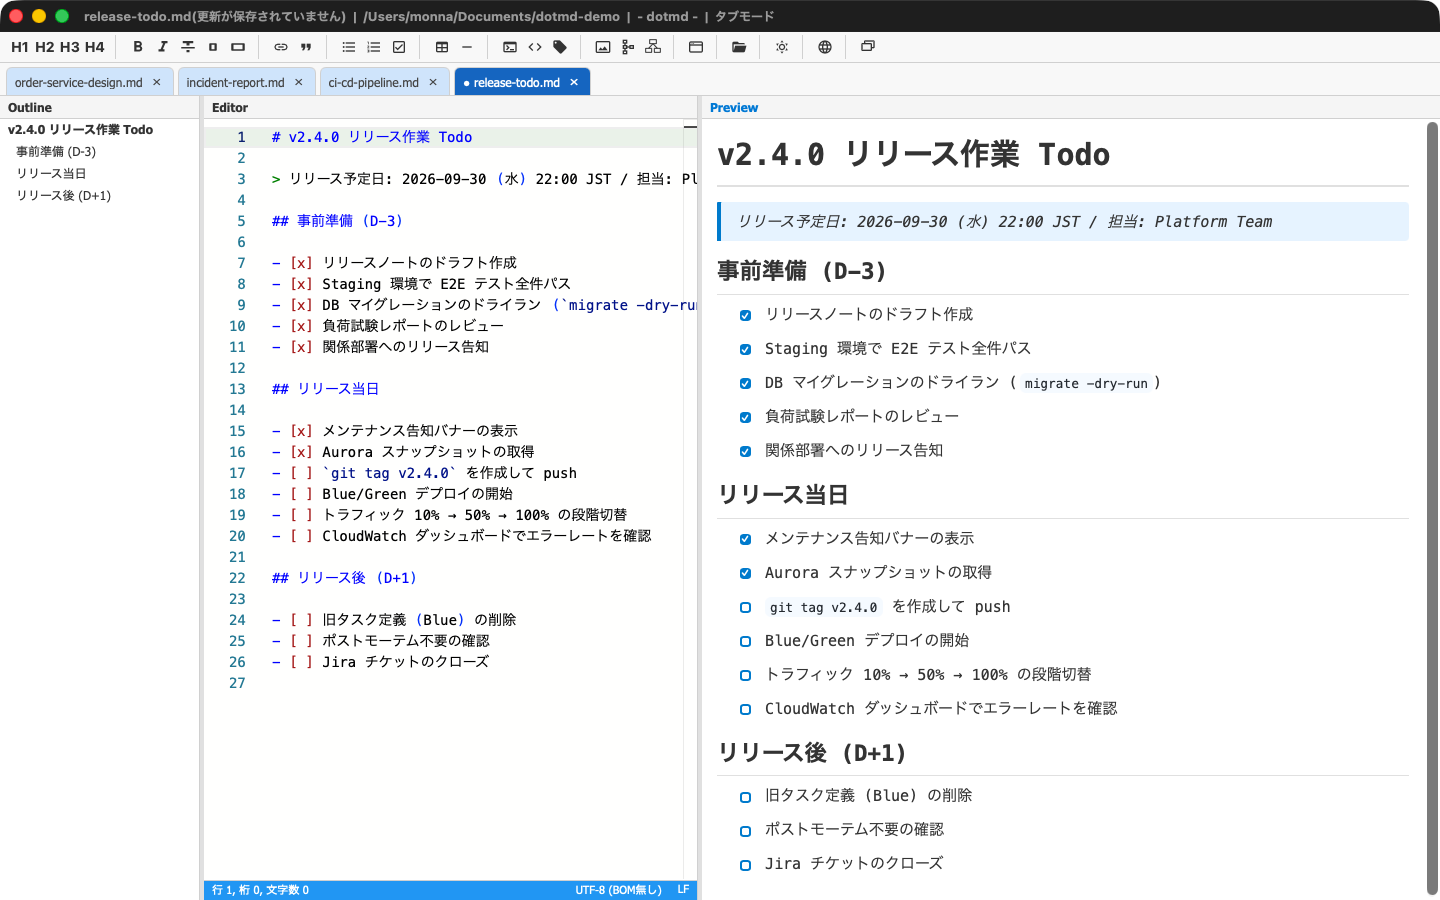Viewport: 1440px width, 900px height.
Task: Toggle 負荷試験レポートのレビュー checkbox in preview
Action: tap(745, 417)
